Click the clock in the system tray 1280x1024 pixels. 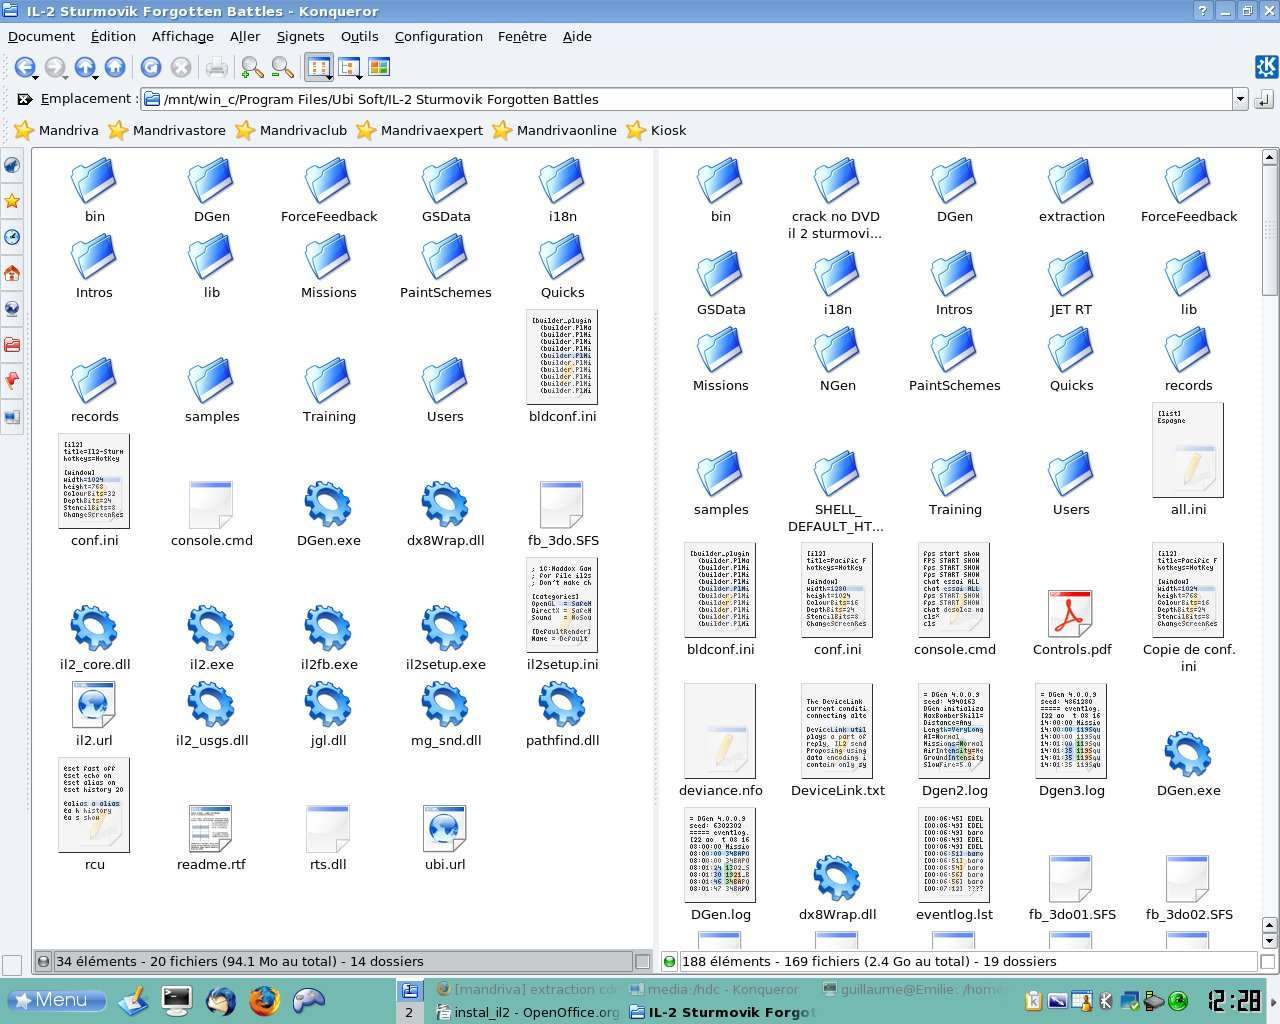(x=1233, y=1000)
